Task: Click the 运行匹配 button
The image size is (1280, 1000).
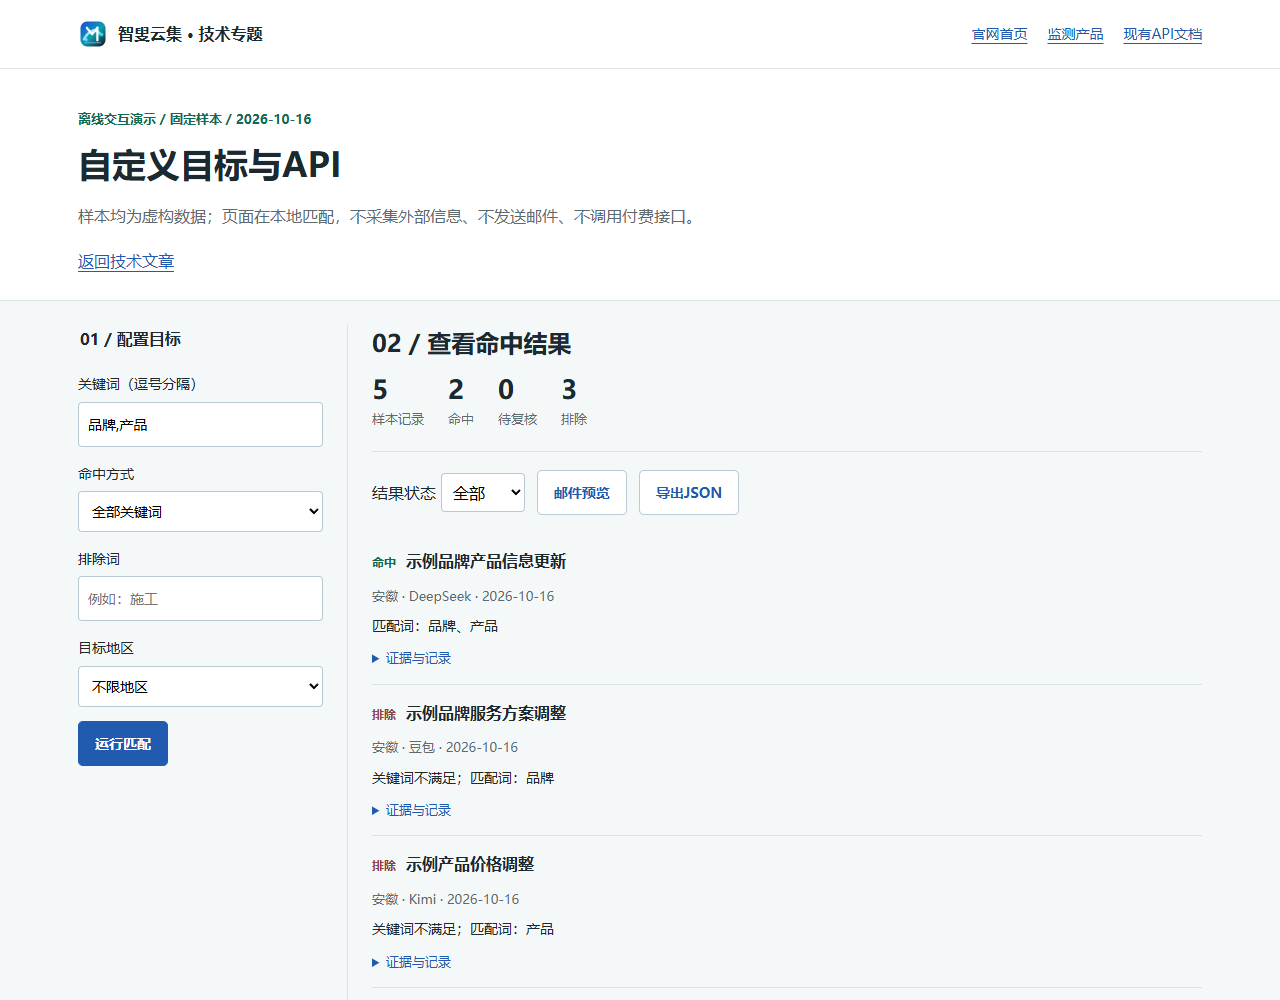Action: (123, 743)
